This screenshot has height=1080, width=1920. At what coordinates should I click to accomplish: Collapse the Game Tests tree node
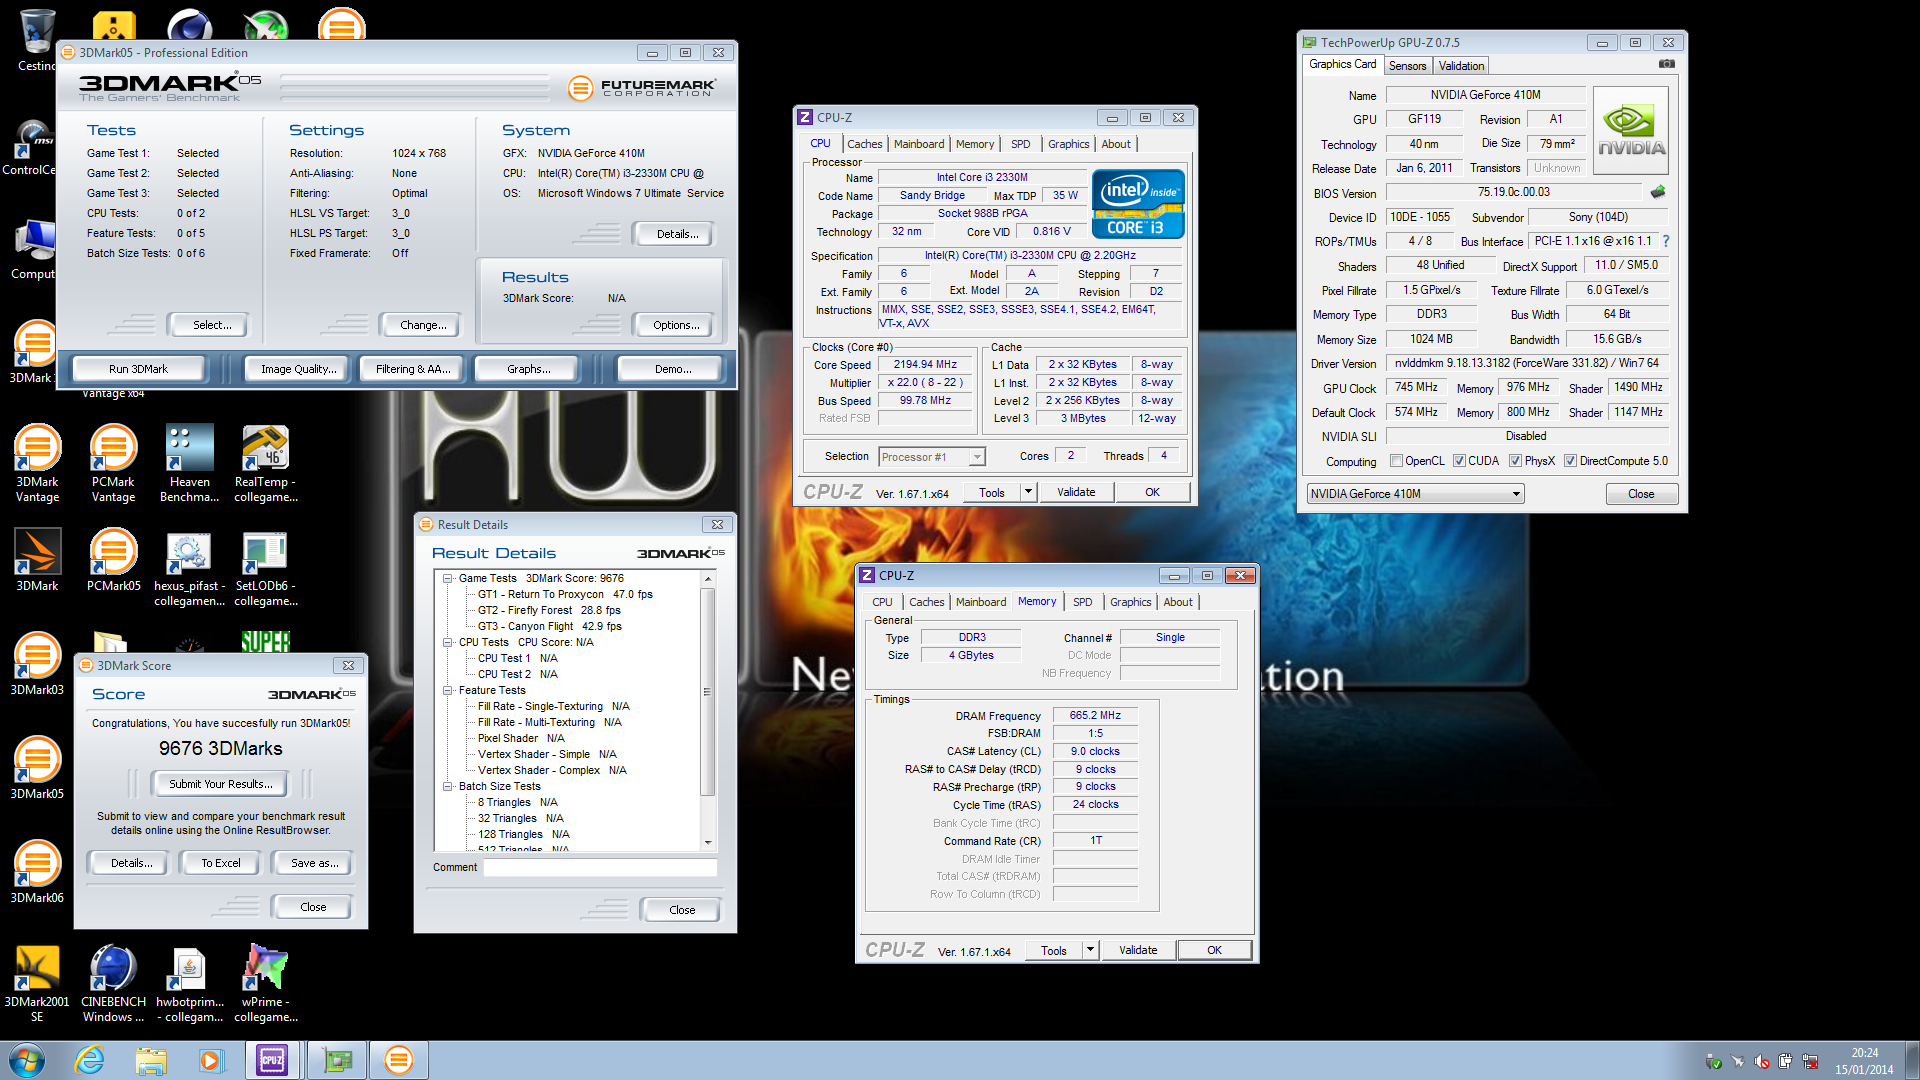pos(448,579)
